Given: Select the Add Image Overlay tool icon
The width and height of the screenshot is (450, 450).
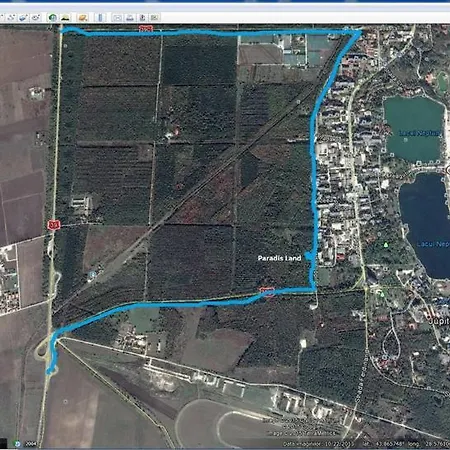Looking at the screenshot, I should [x=23, y=17].
